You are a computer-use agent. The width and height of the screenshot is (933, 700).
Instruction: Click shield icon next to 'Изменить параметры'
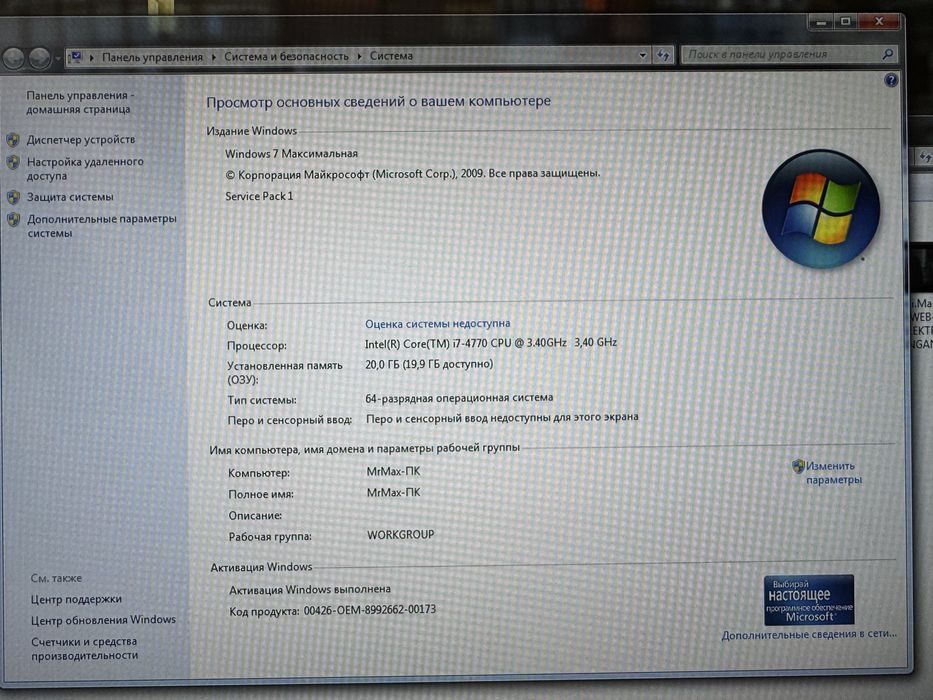click(x=798, y=466)
